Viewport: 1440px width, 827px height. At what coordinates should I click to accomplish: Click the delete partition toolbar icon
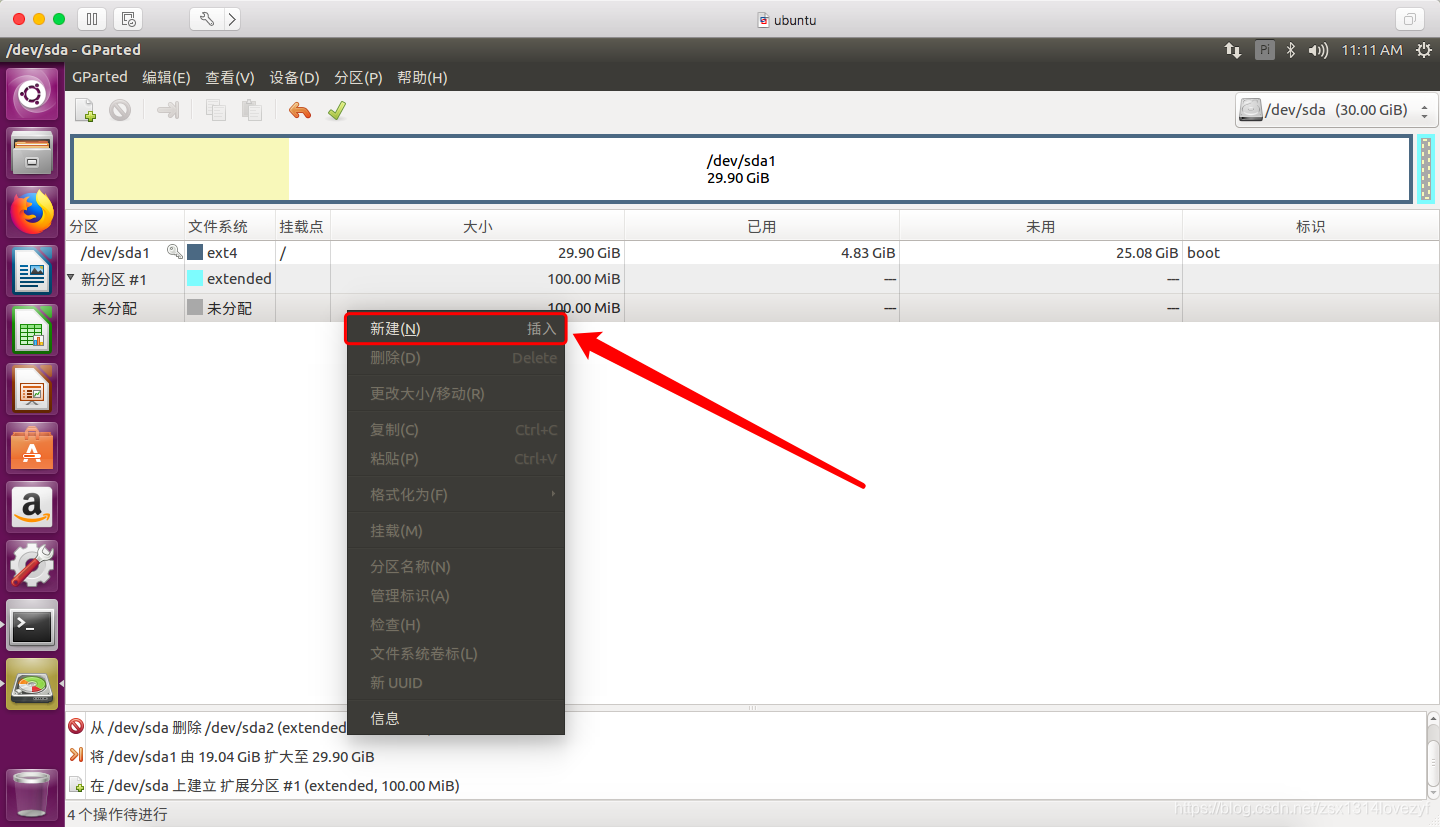pyautogui.click(x=120, y=110)
